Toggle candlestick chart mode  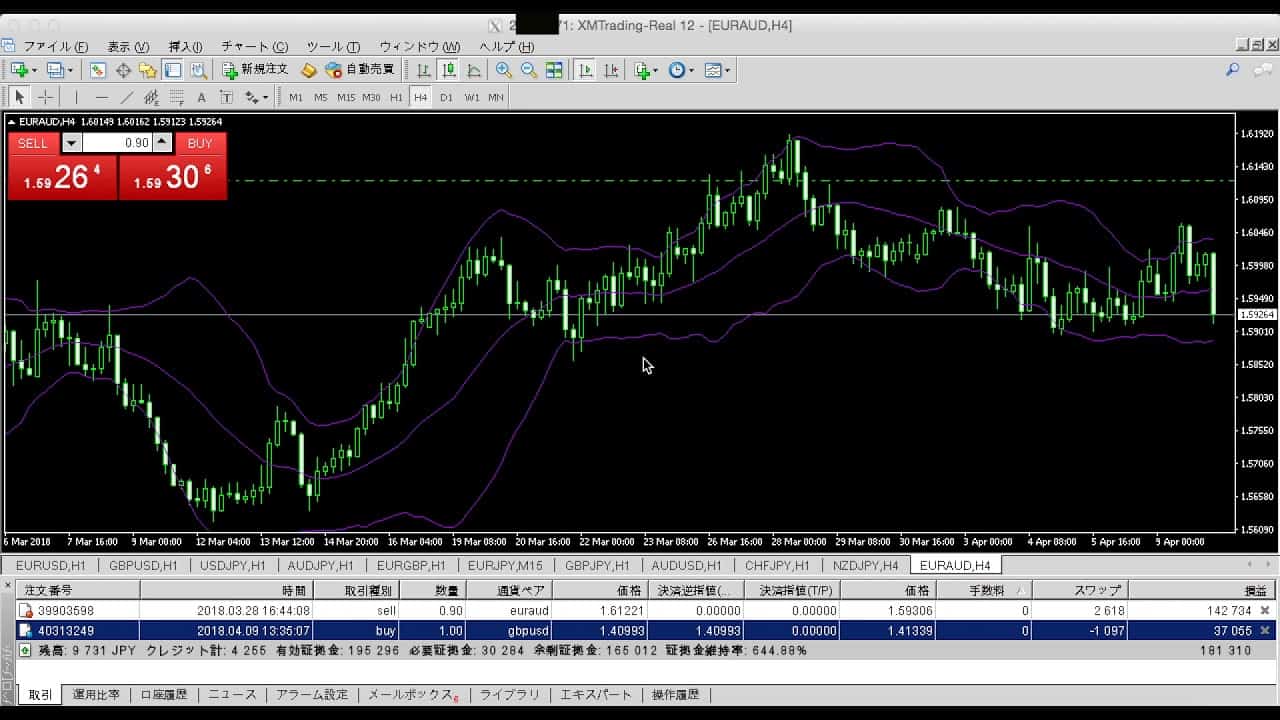[x=449, y=70]
